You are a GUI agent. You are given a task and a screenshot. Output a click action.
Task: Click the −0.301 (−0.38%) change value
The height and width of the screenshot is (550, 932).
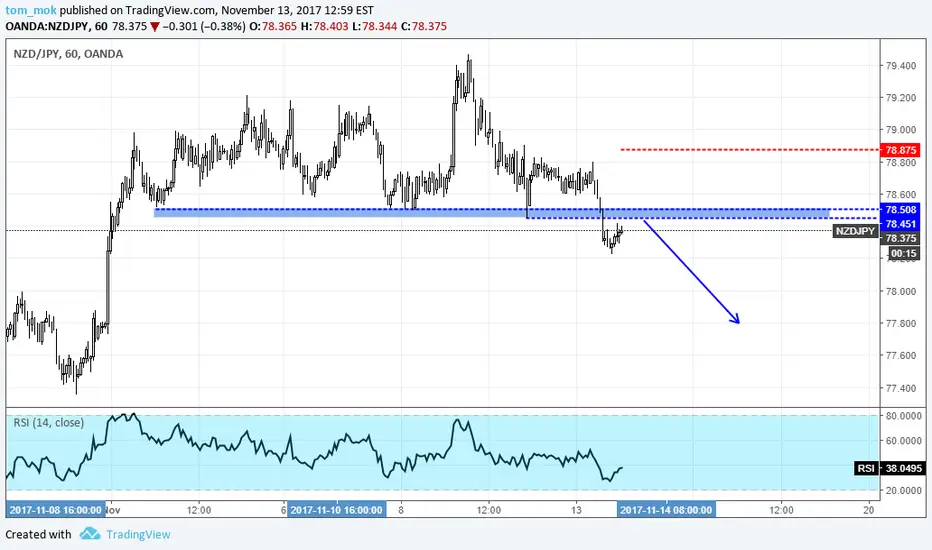(x=204, y=27)
